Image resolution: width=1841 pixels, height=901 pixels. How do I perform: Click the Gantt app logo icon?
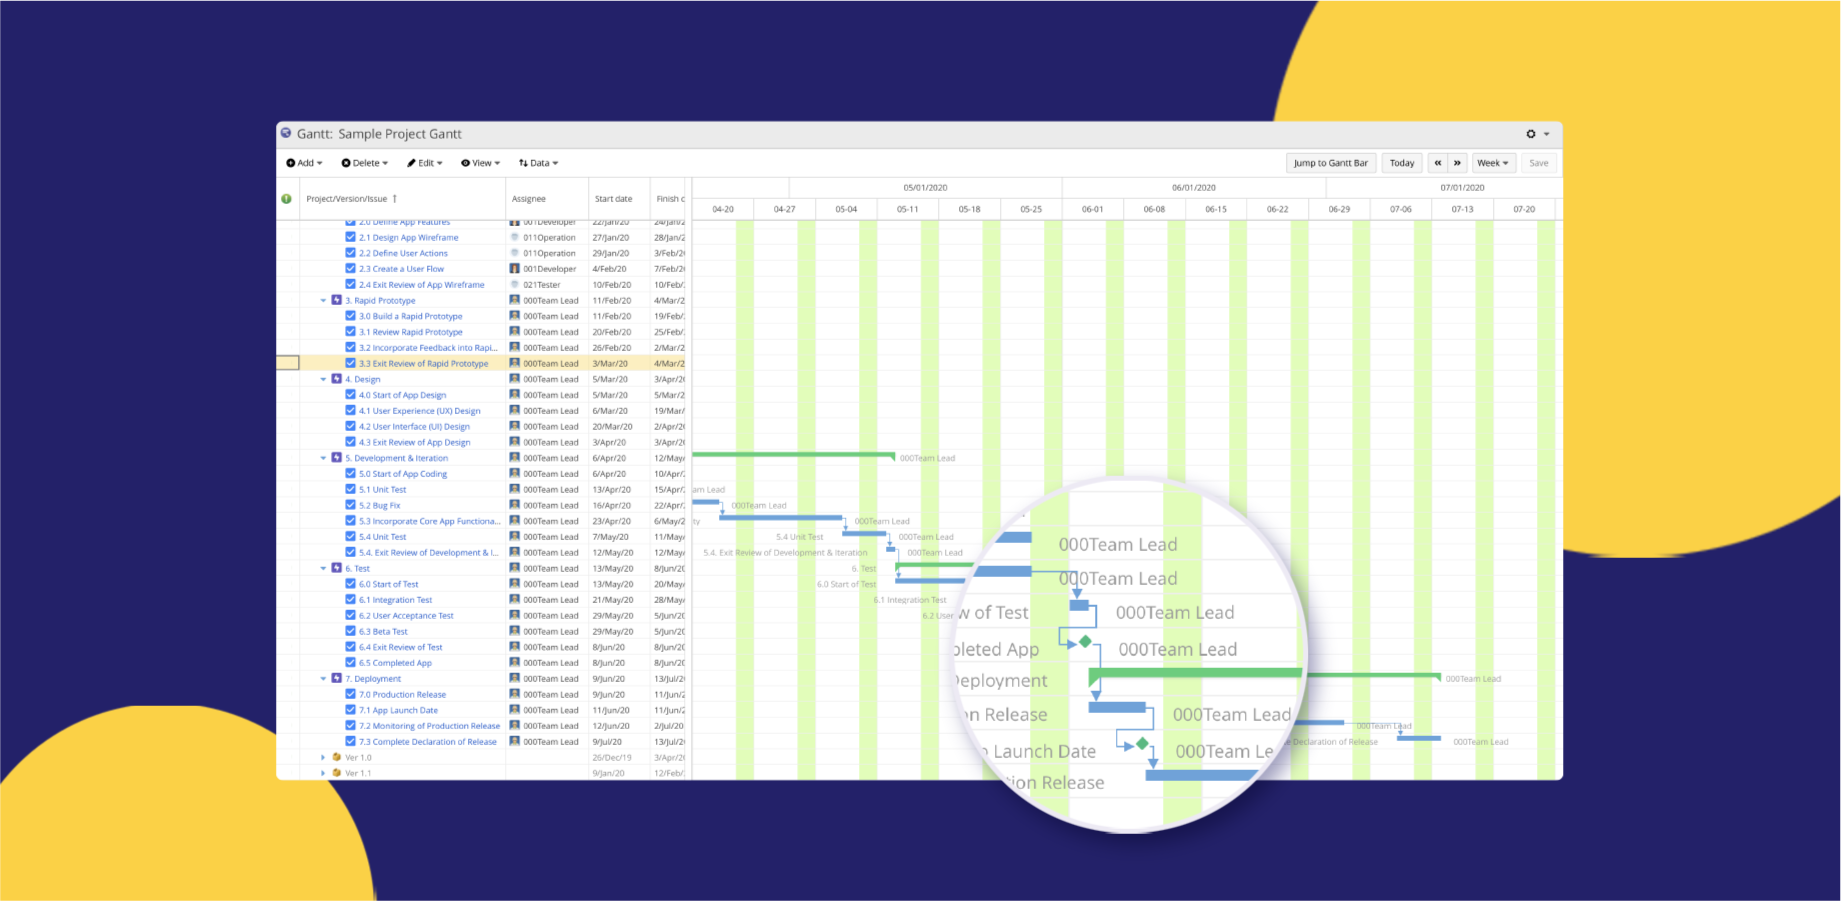pyautogui.click(x=286, y=133)
